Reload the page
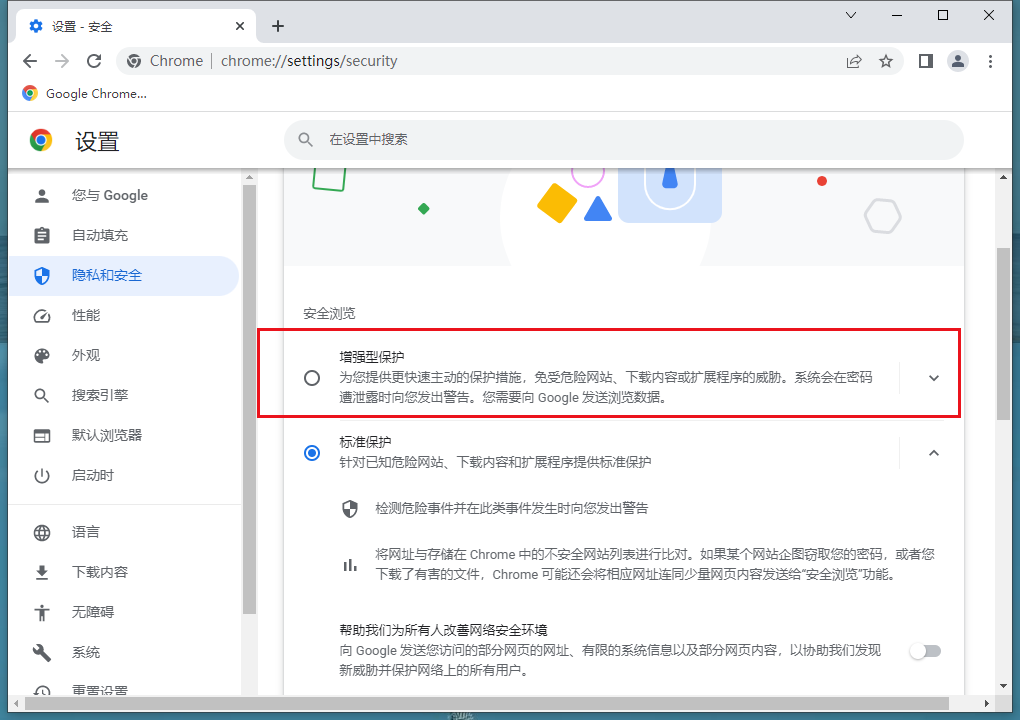 point(94,61)
